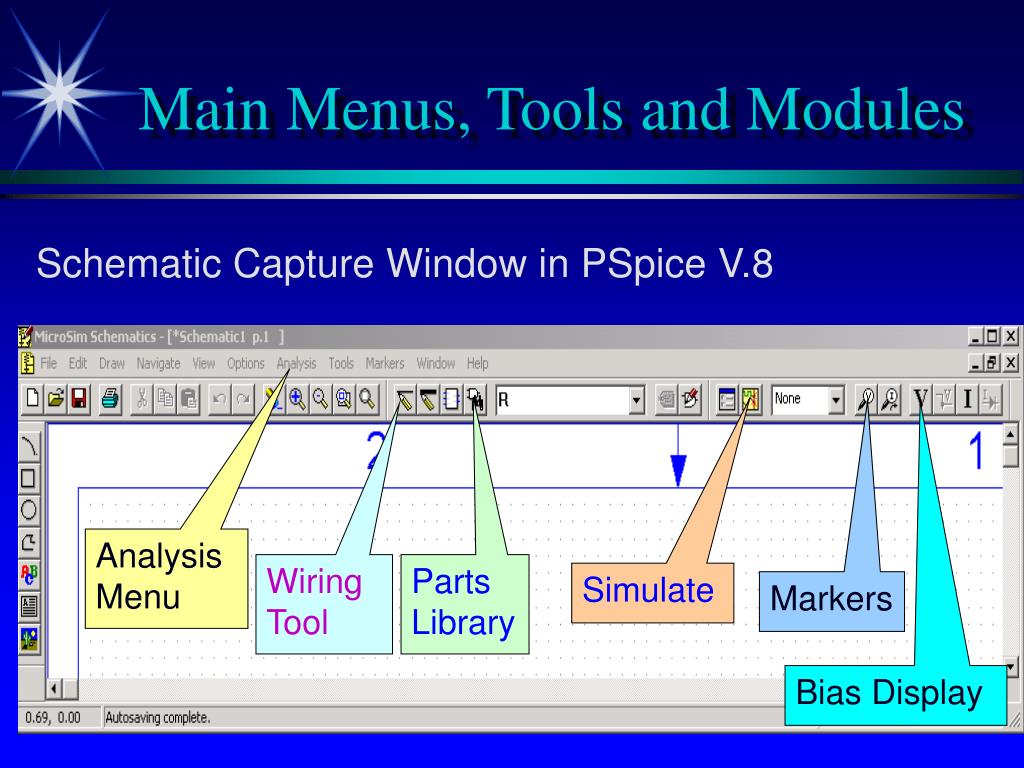Toggle bias voltage display with V button
This screenshot has width=1024, height=768.
tap(921, 399)
